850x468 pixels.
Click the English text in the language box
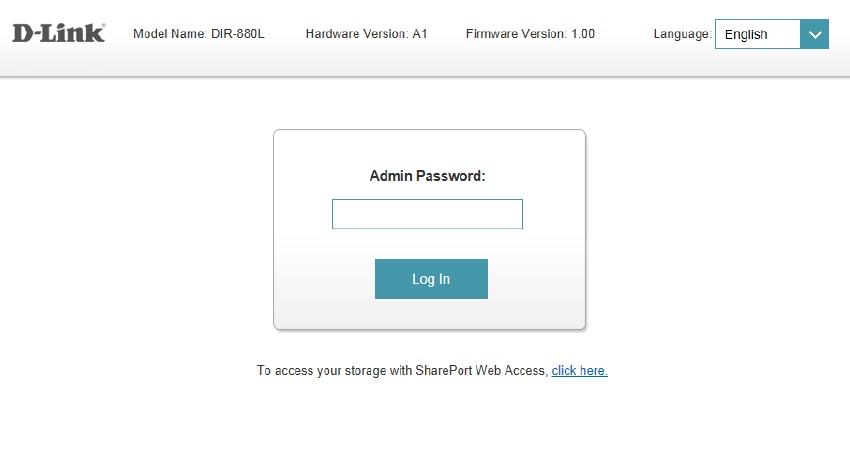coord(746,35)
